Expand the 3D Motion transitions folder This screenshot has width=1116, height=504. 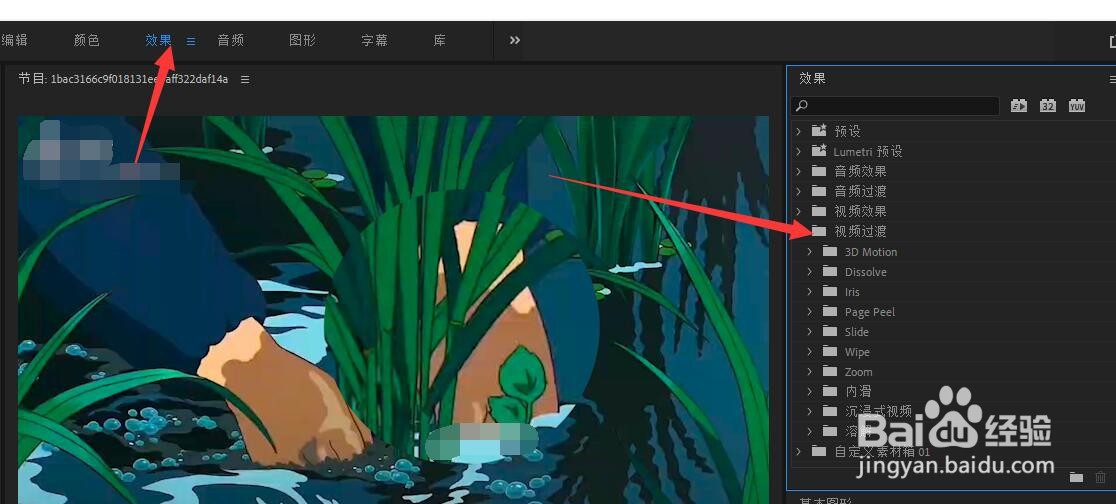[x=809, y=251]
